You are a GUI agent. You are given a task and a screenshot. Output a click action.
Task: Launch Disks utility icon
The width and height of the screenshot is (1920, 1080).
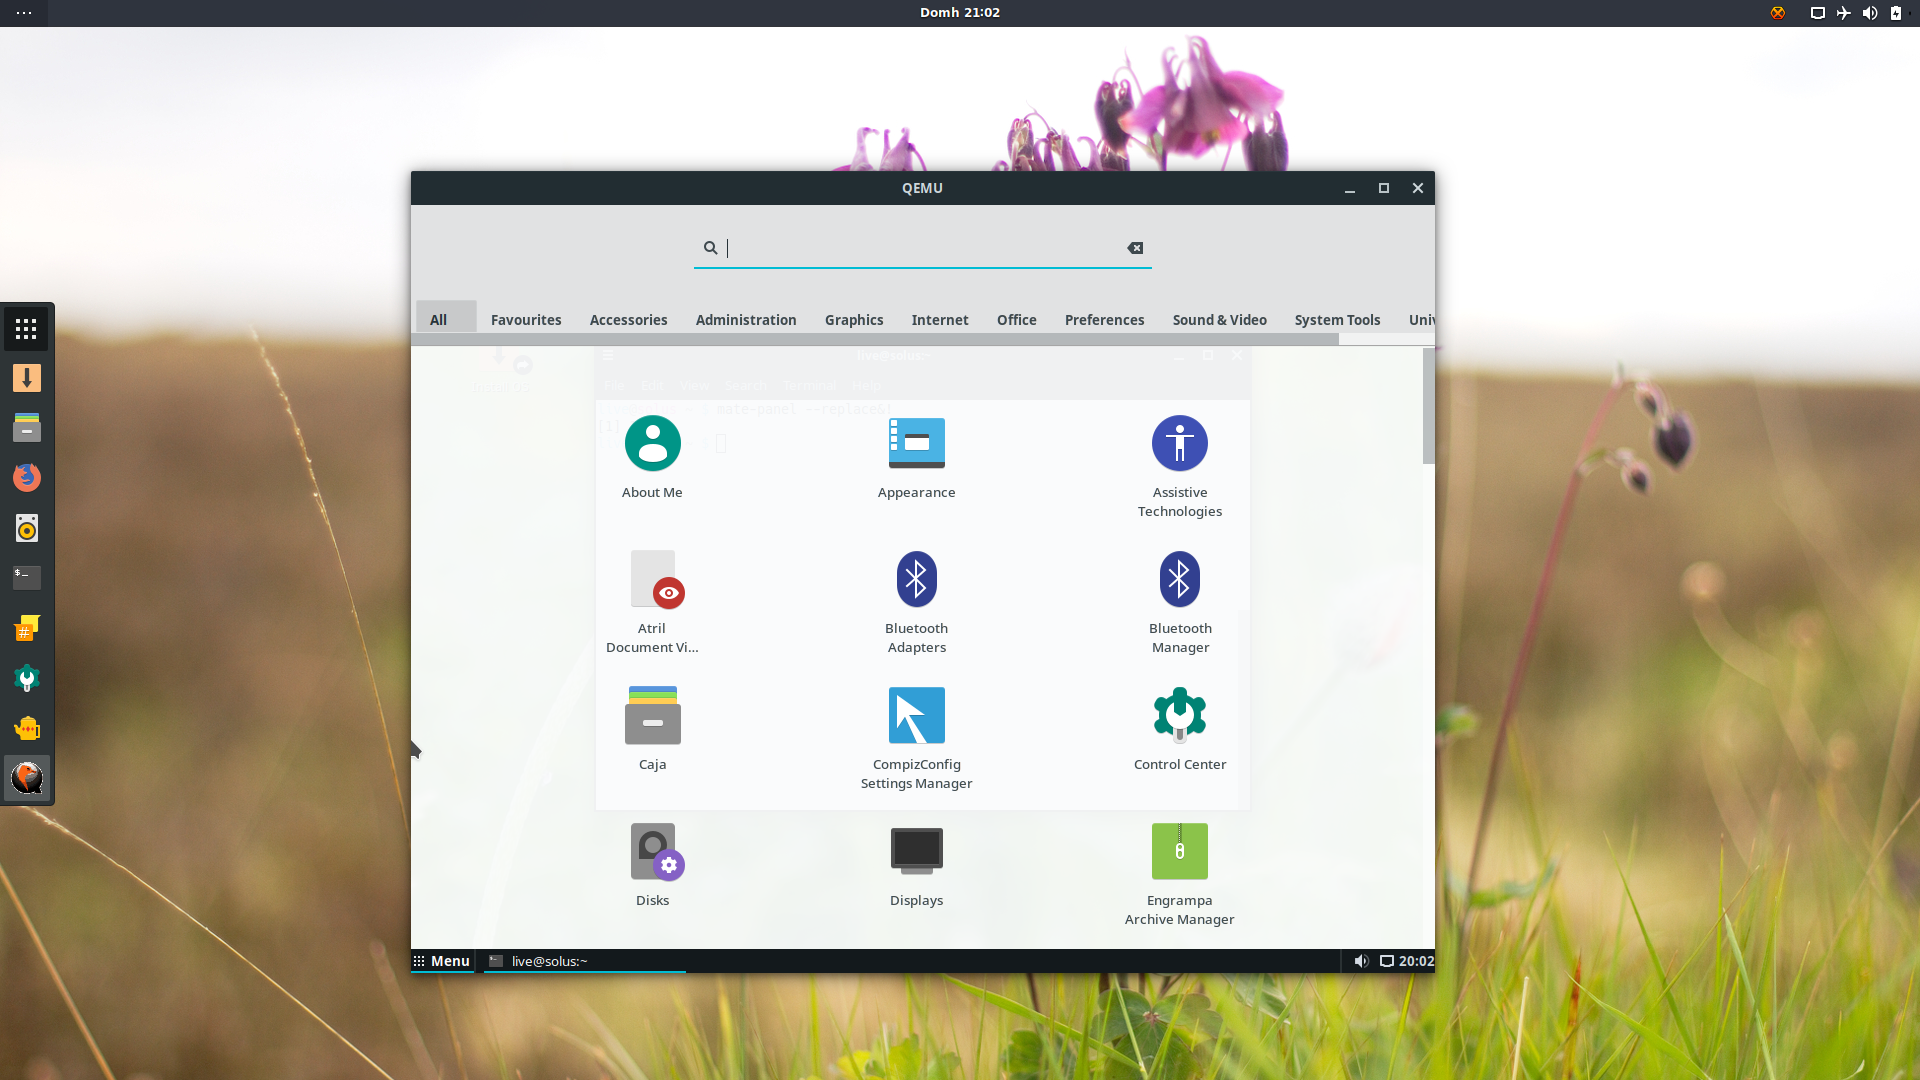[656, 851]
